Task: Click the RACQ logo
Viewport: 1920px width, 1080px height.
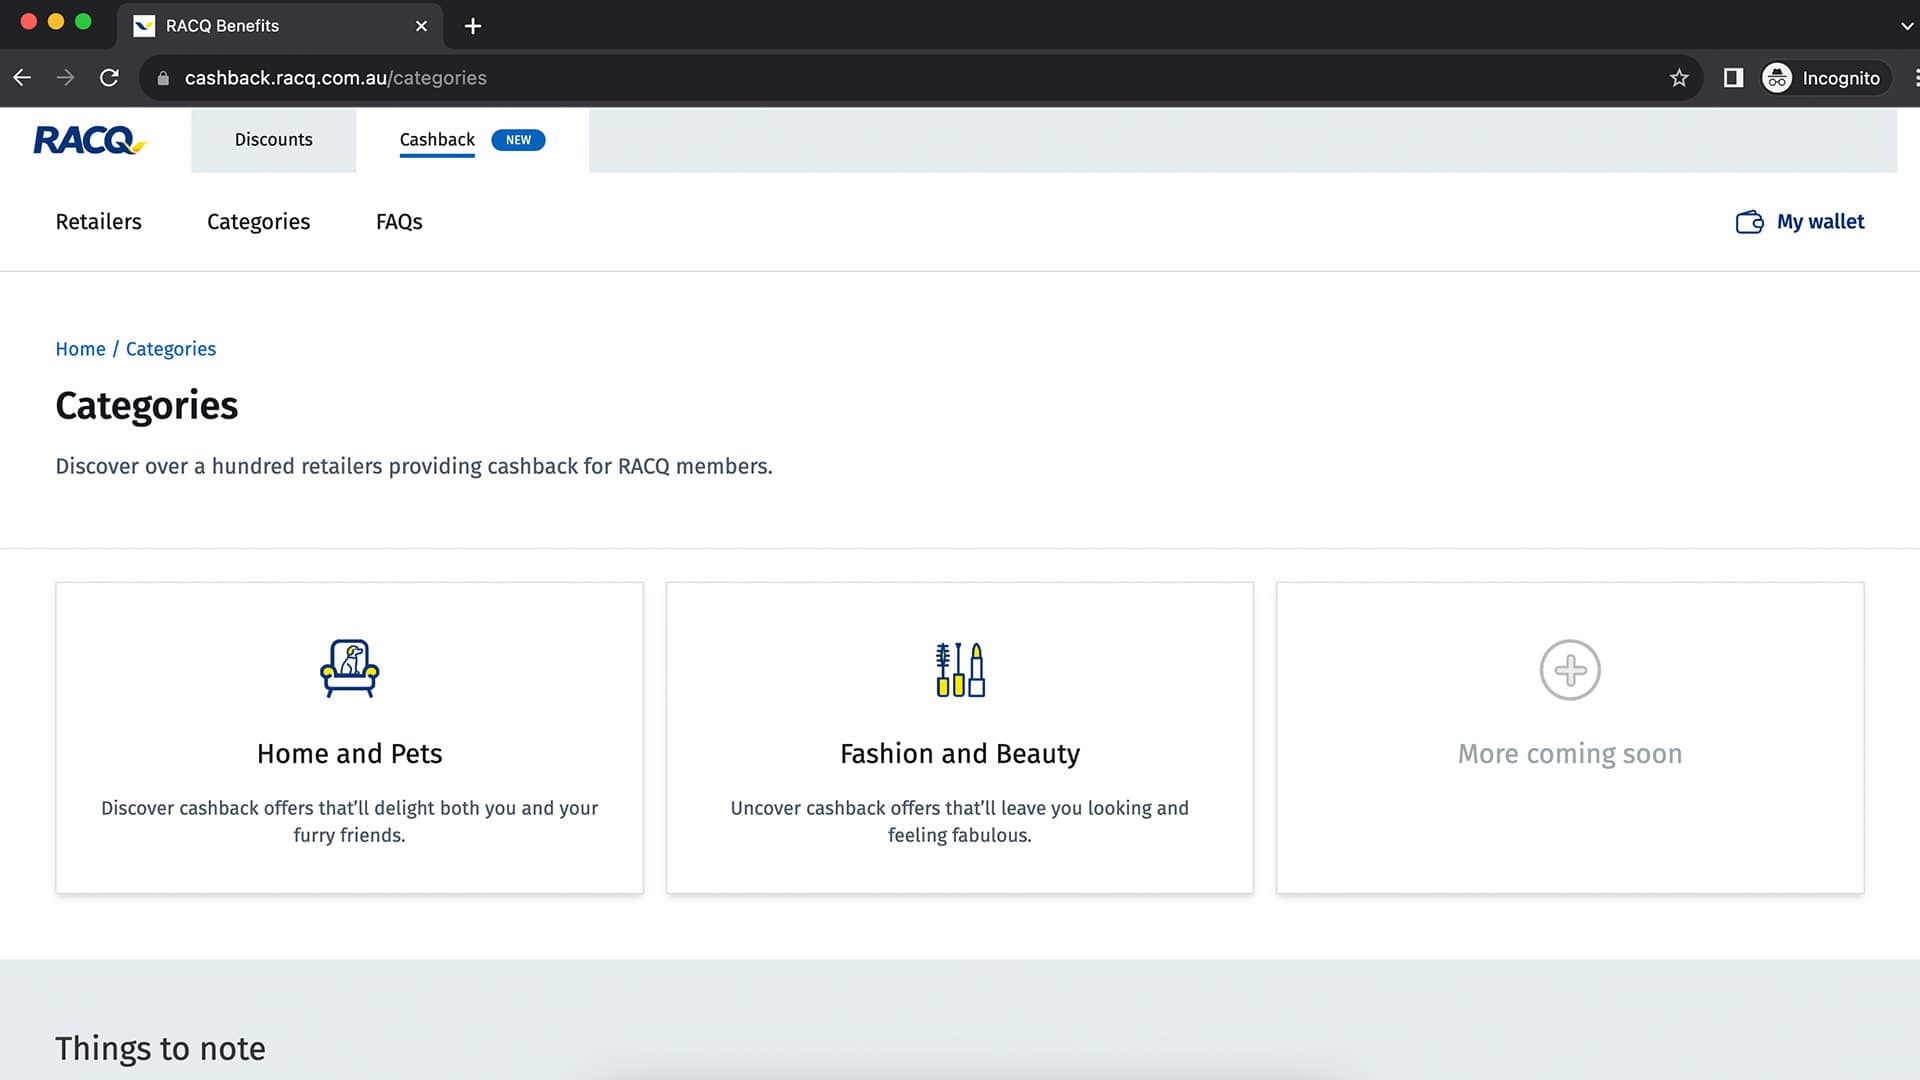Action: point(89,140)
